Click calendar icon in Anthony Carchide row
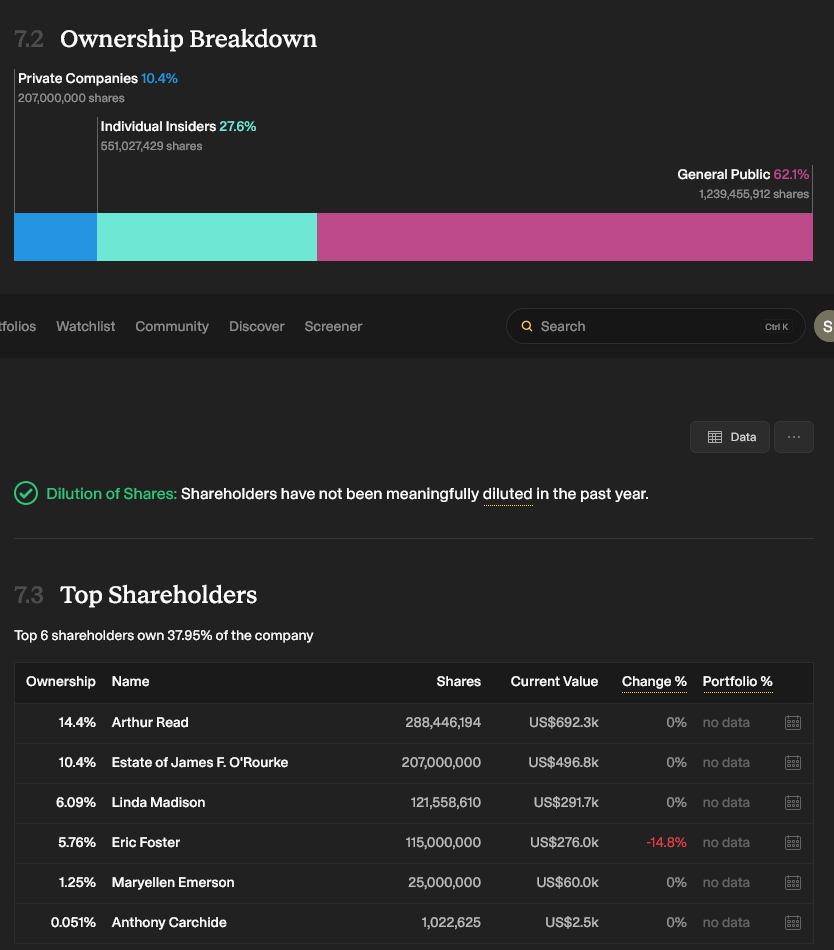834x950 pixels. point(793,923)
